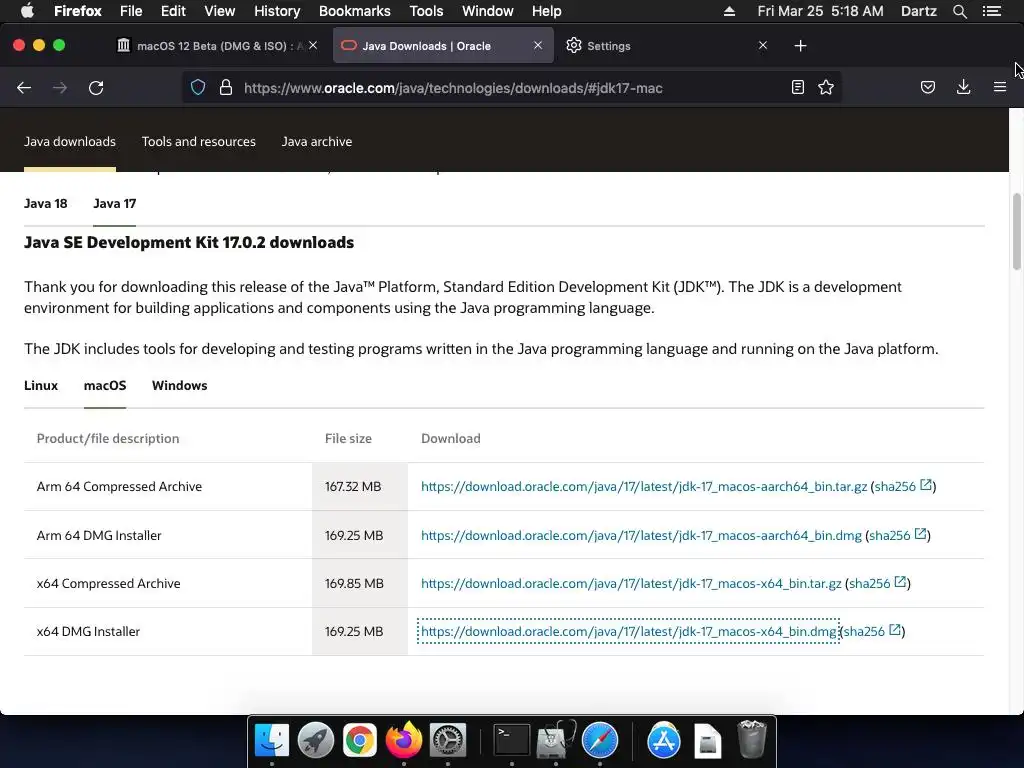Viewport: 1024px width, 768px height.
Task: Open Disk Utility from the Dock
Action: [556, 741]
